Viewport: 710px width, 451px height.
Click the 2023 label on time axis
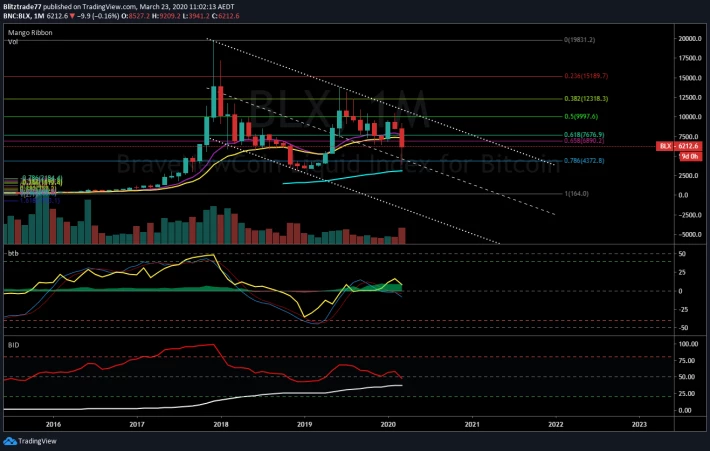(639, 424)
